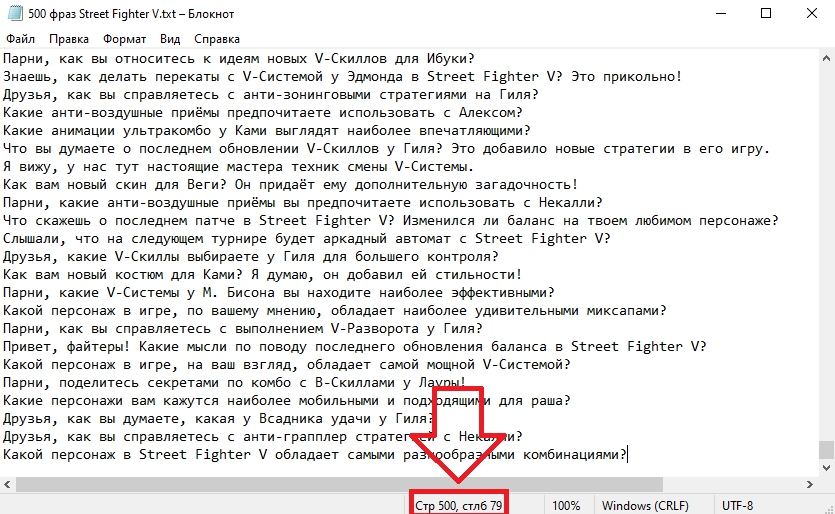Click the last line ending 'комбинациями?'

coord(315,455)
